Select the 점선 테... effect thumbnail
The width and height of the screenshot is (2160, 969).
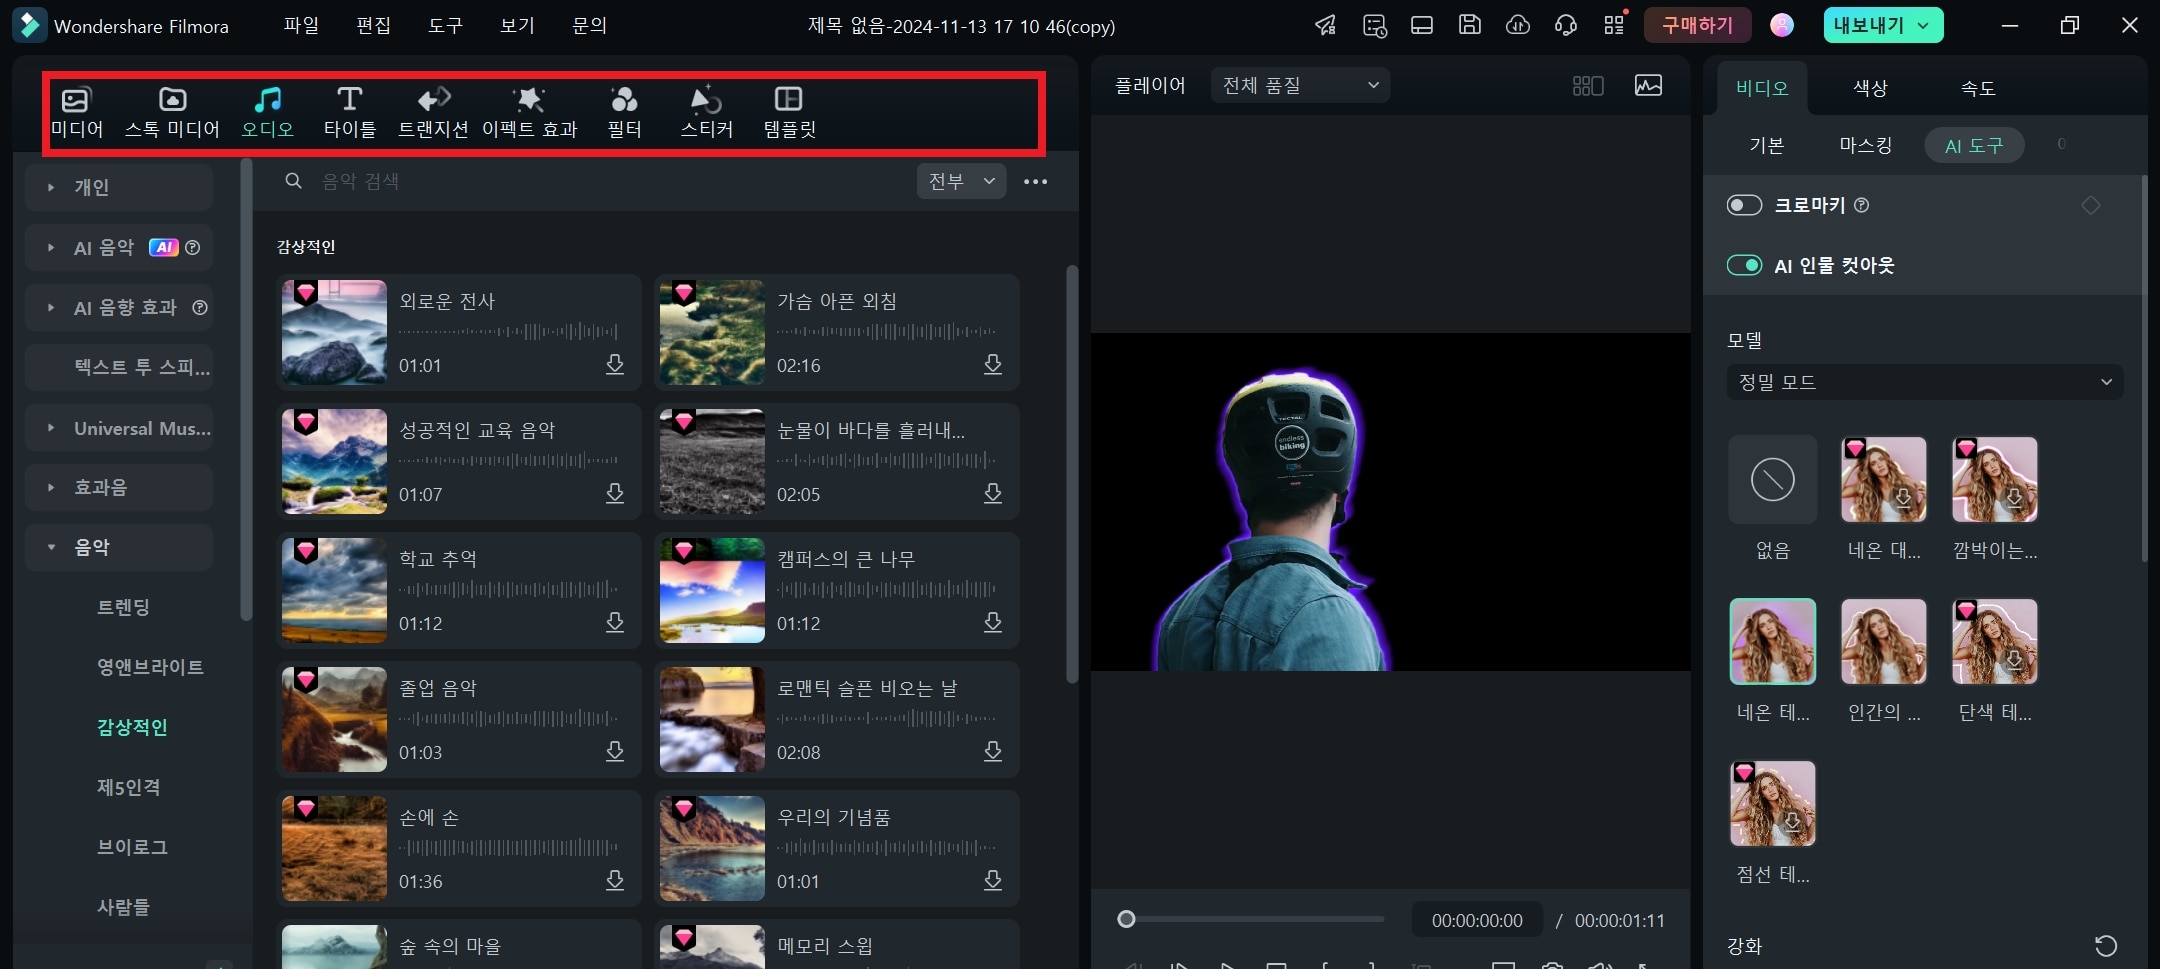[x=1772, y=803]
